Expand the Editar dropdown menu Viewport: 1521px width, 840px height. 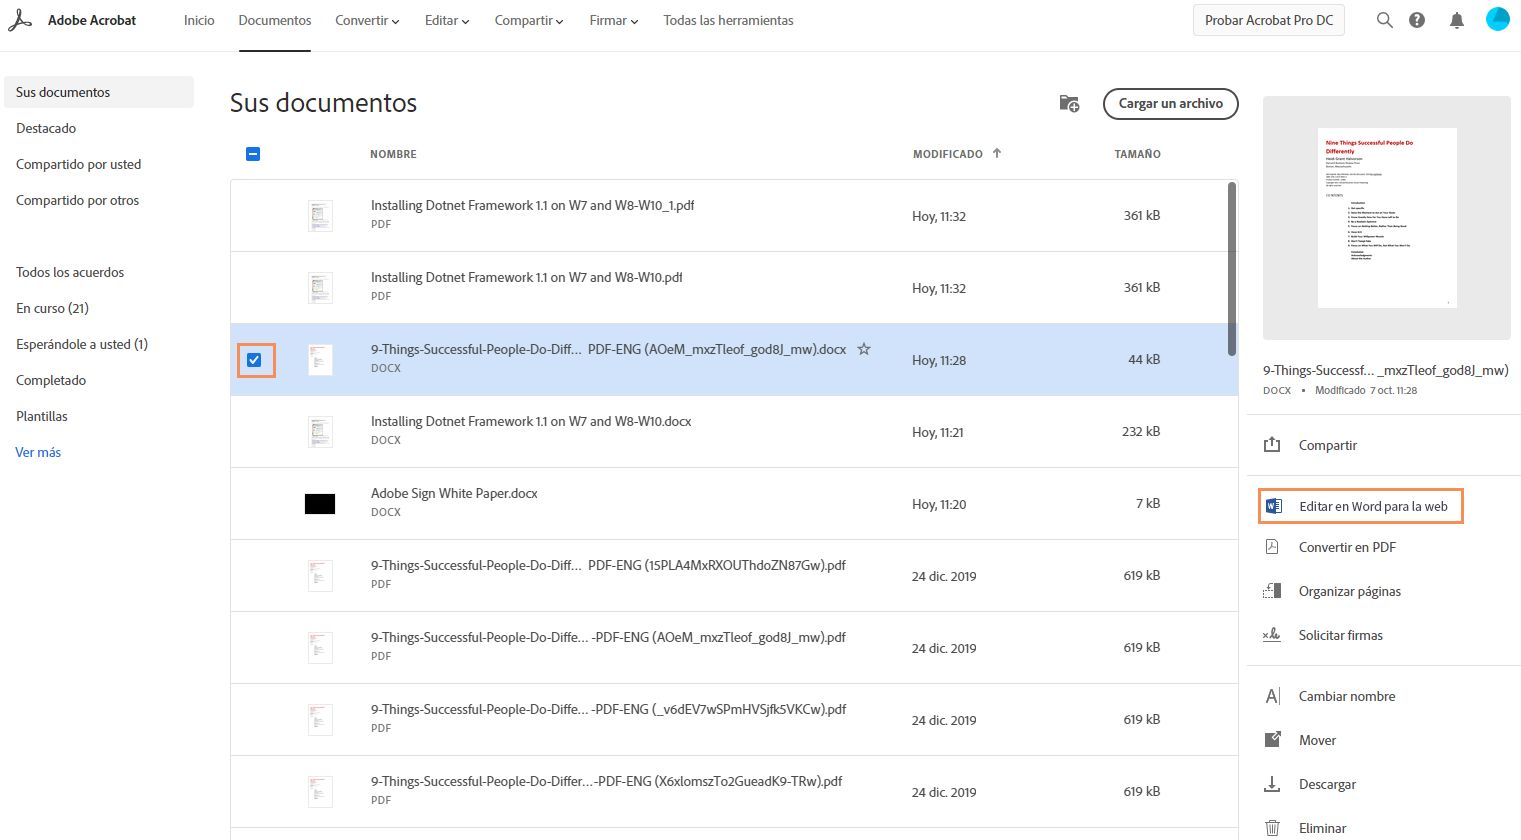[447, 20]
